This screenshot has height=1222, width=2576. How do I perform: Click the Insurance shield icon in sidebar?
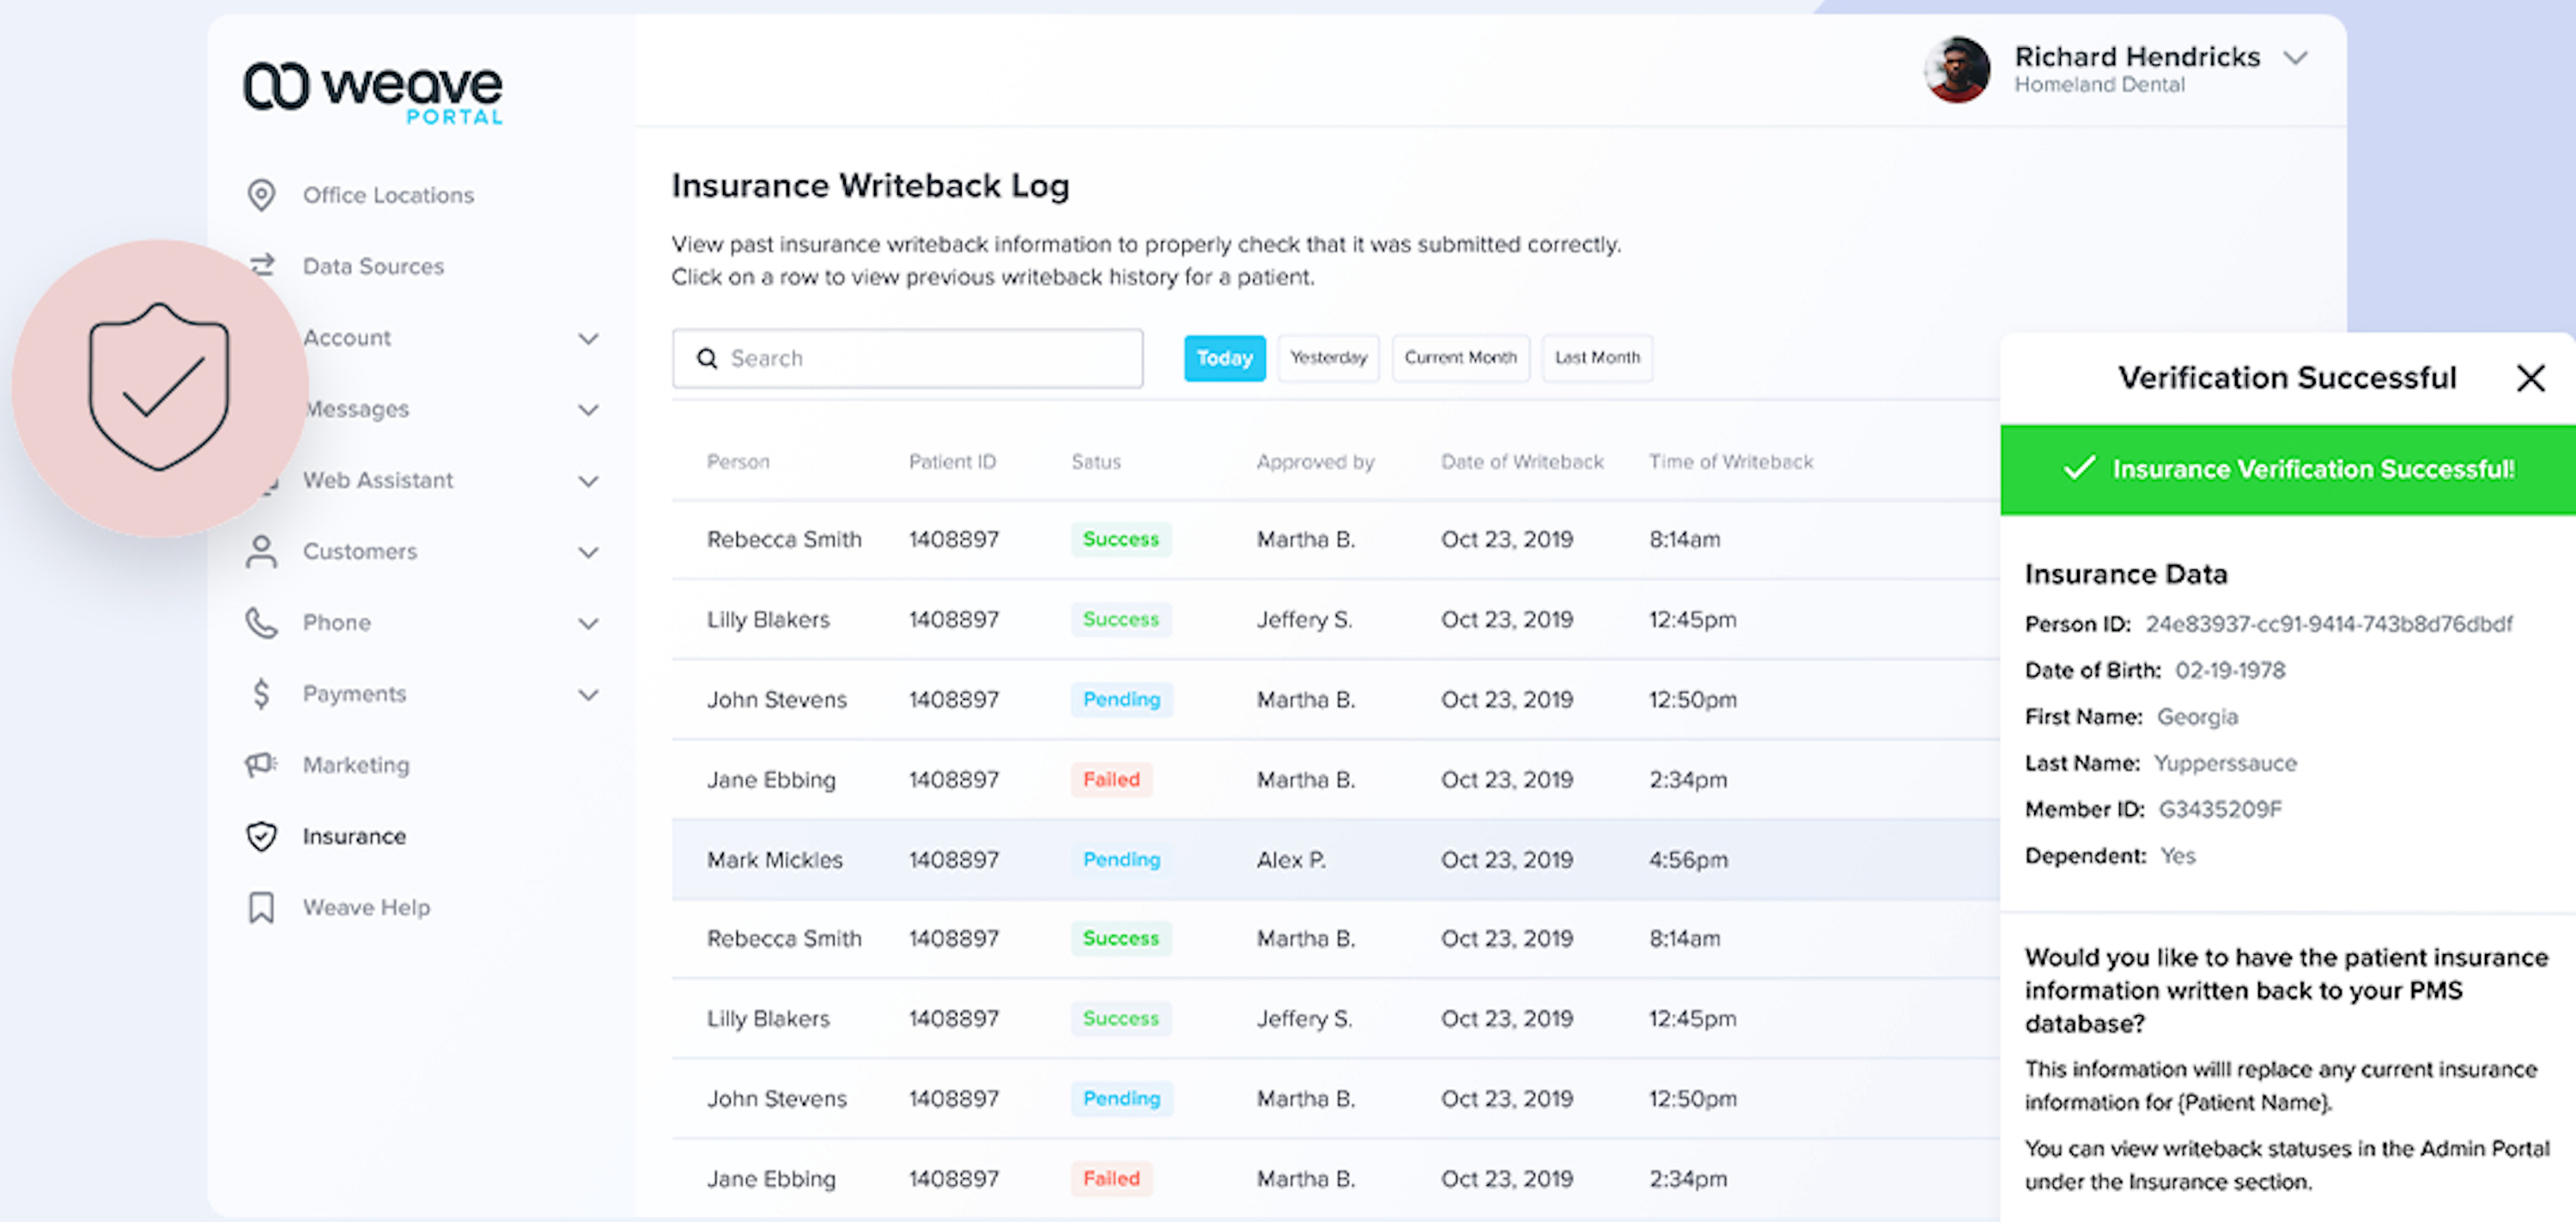(x=261, y=836)
